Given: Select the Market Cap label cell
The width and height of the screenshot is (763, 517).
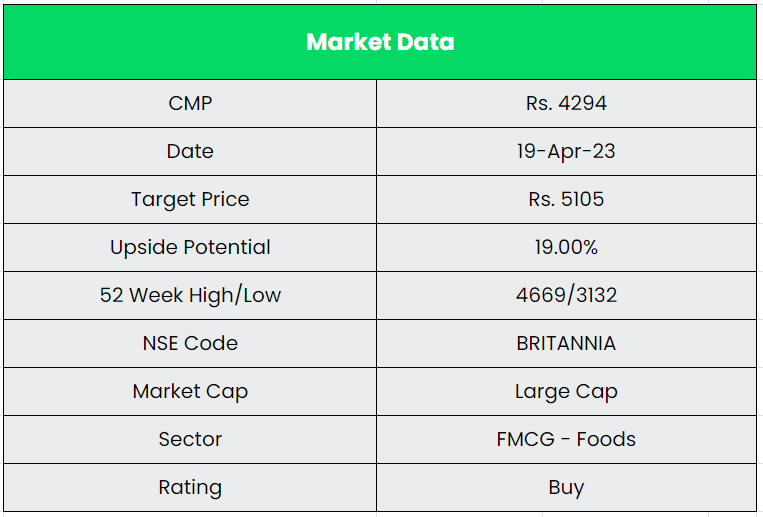Looking at the screenshot, I should pyautogui.click(x=190, y=391).
